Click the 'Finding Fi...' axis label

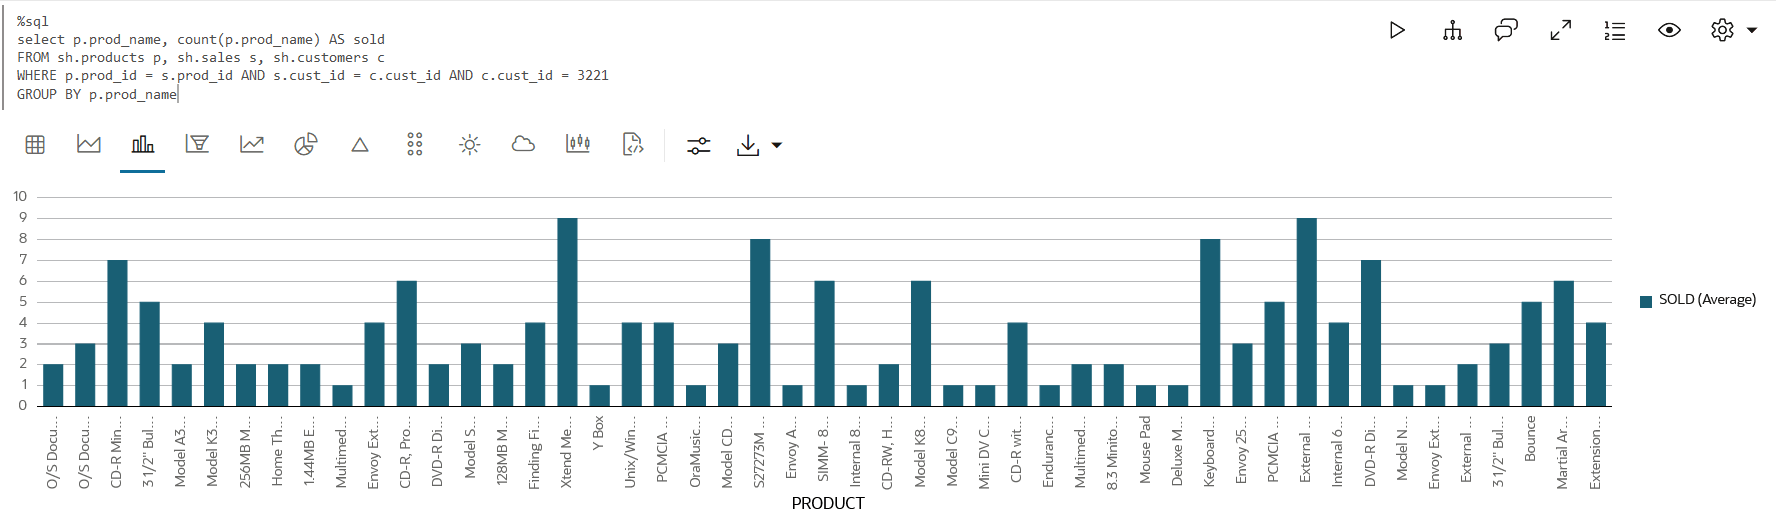pyautogui.click(x=535, y=452)
